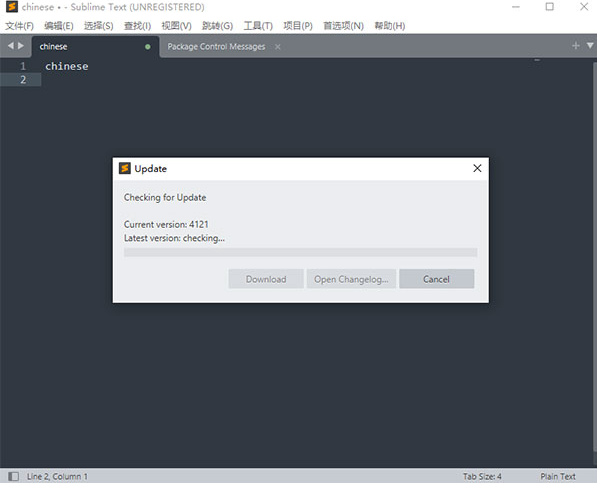Click the Sublime icon in Update dialog title
Screen dimensions: 597x483
point(125,168)
